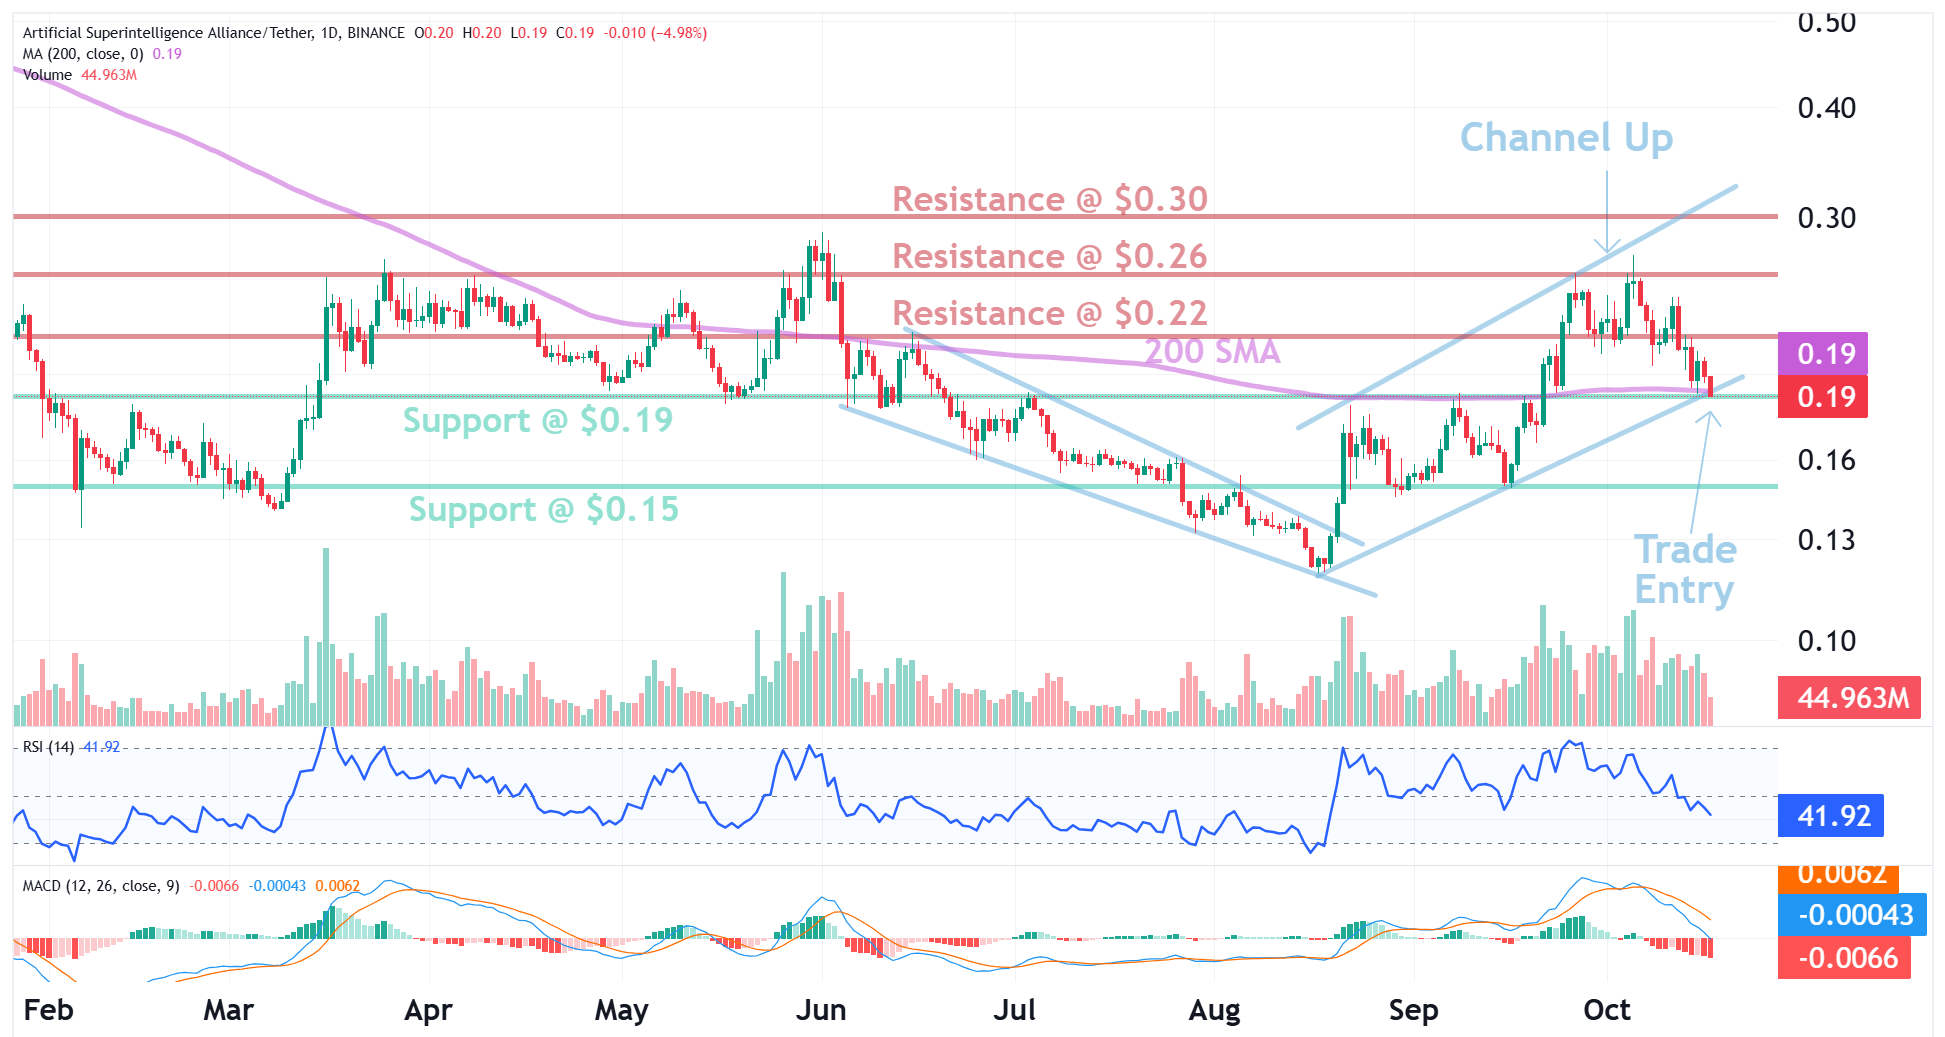Click the Mar label on time axis

click(x=228, y=1010)
